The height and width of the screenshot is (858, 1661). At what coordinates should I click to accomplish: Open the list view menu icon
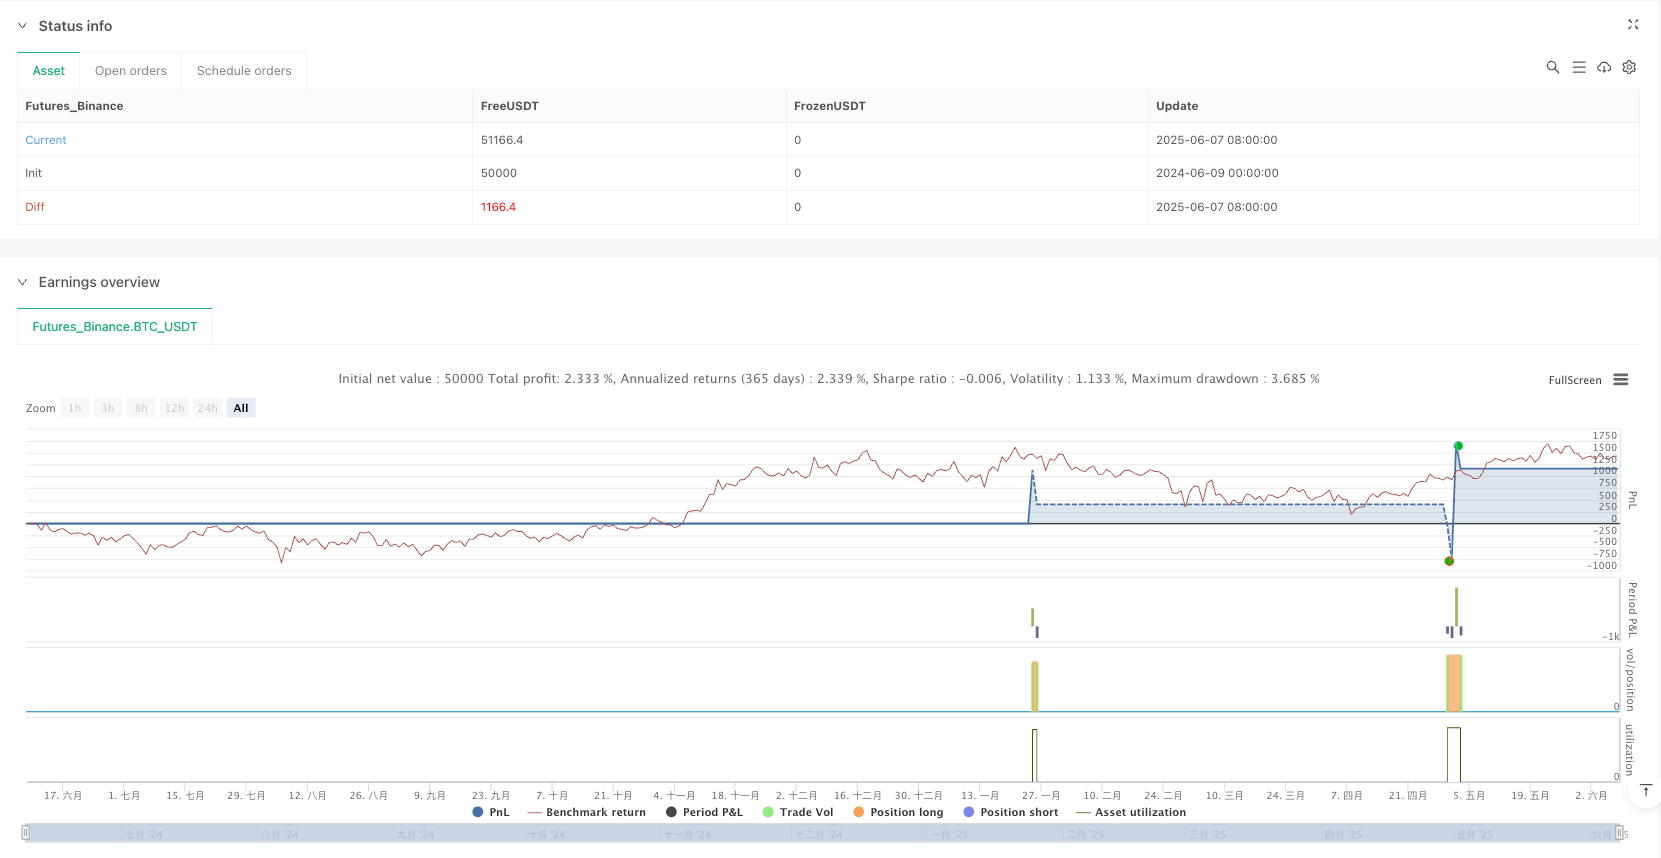click(1578, 67)
